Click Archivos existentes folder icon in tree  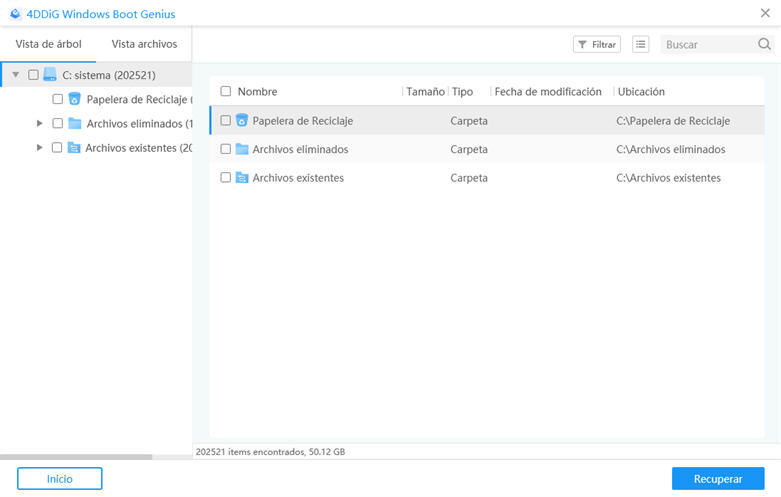point(74,147)
